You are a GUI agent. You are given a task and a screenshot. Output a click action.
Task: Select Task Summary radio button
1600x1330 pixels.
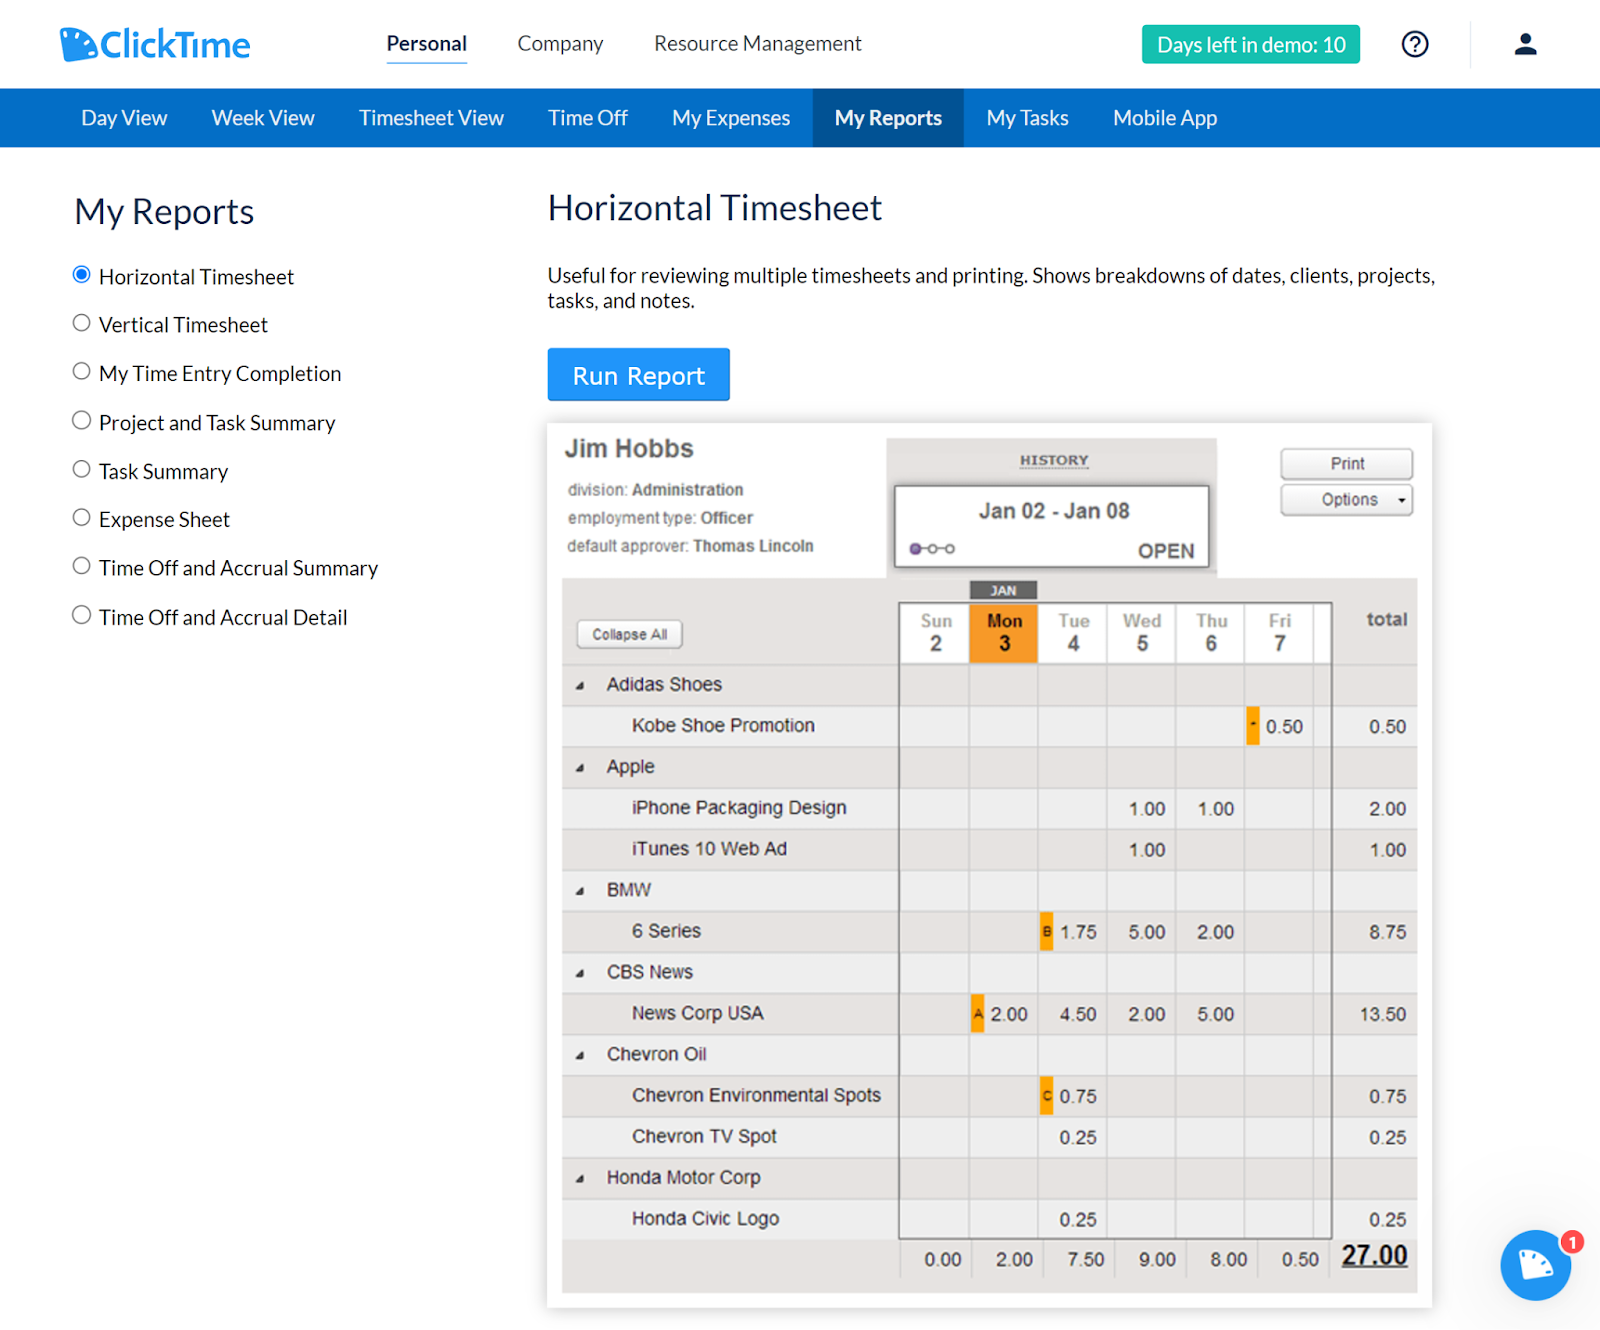click(x=82, y=469)
